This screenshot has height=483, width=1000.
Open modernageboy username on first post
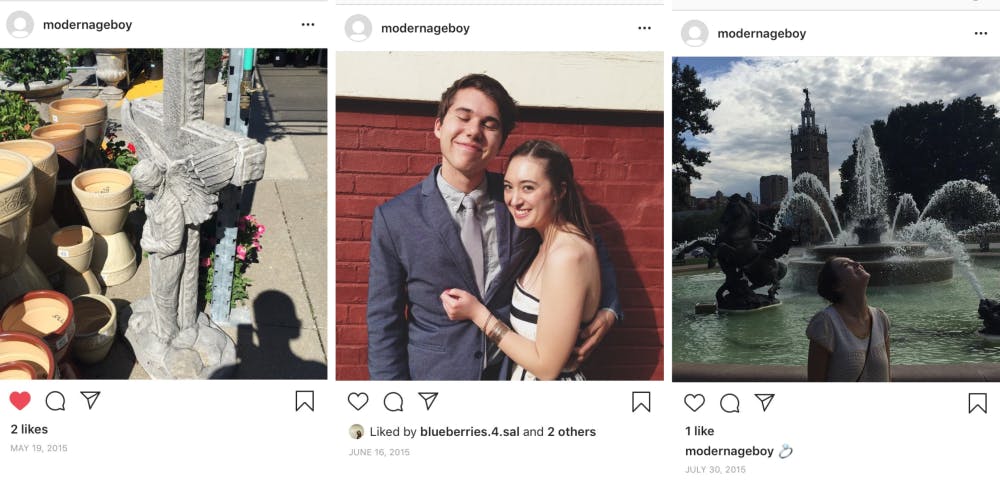tap(87, 25)
